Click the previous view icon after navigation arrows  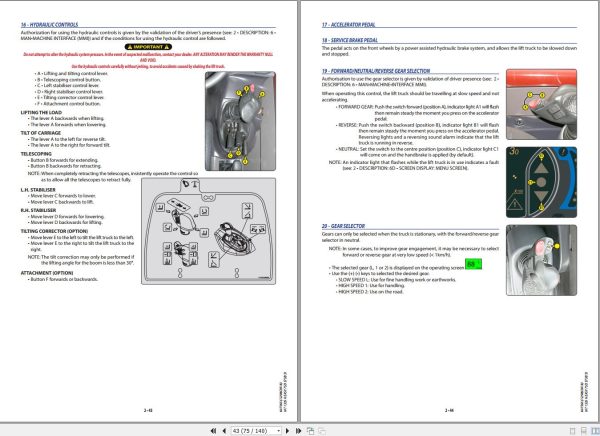(x=310, y=431)
